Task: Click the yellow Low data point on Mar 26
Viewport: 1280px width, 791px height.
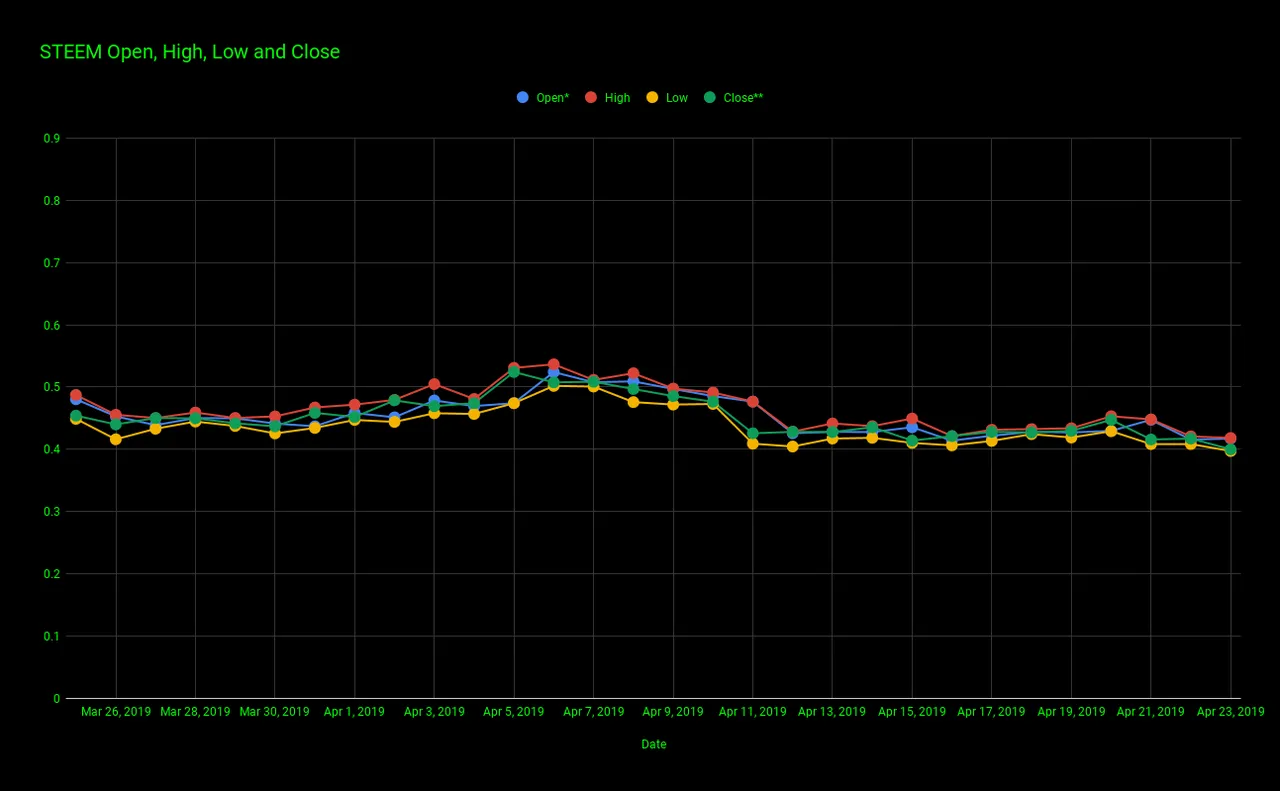Action: pyautogui.click(x=116, y=439)
